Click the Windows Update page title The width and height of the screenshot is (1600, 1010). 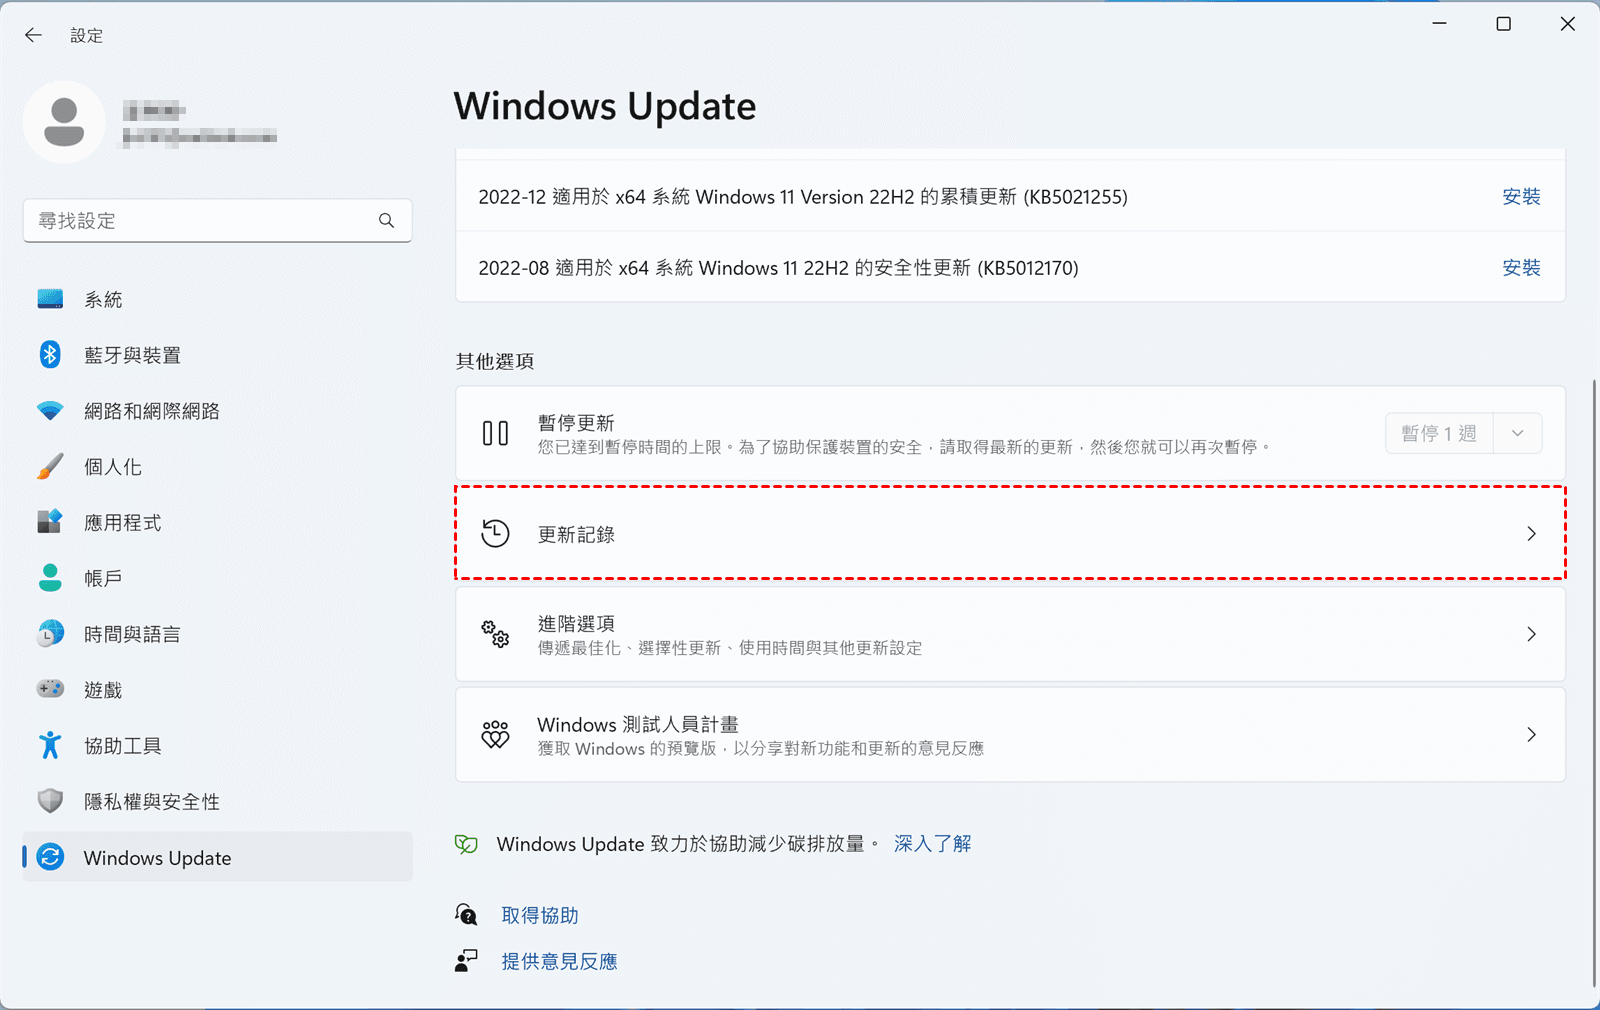click(x=605, y=106)
